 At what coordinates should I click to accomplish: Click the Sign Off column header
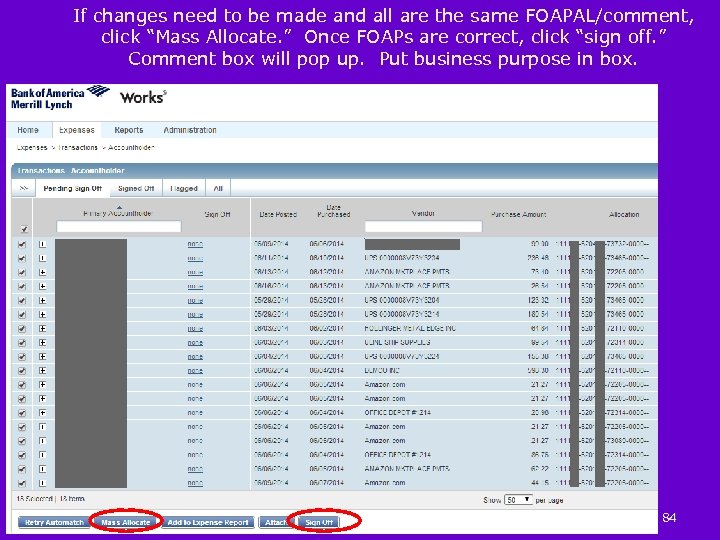(x=217, y=214)
